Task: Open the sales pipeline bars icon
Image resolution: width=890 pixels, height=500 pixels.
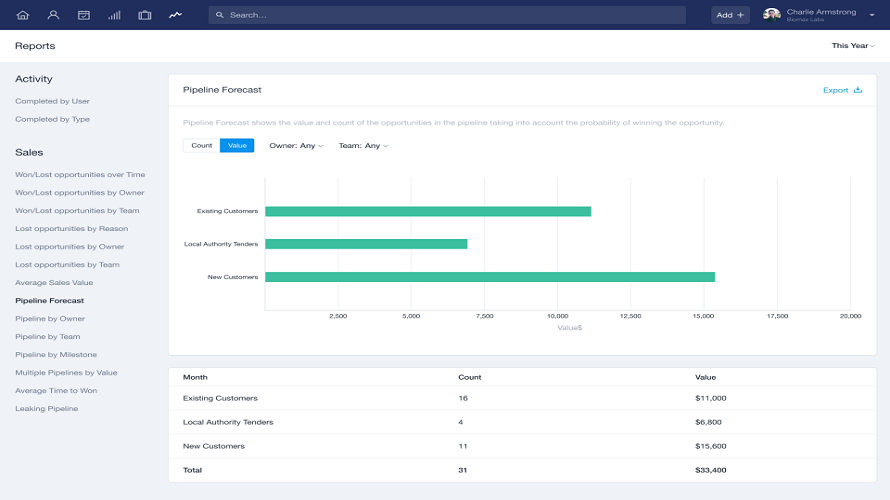Action: pyautogui.click(x=114, y=15)
